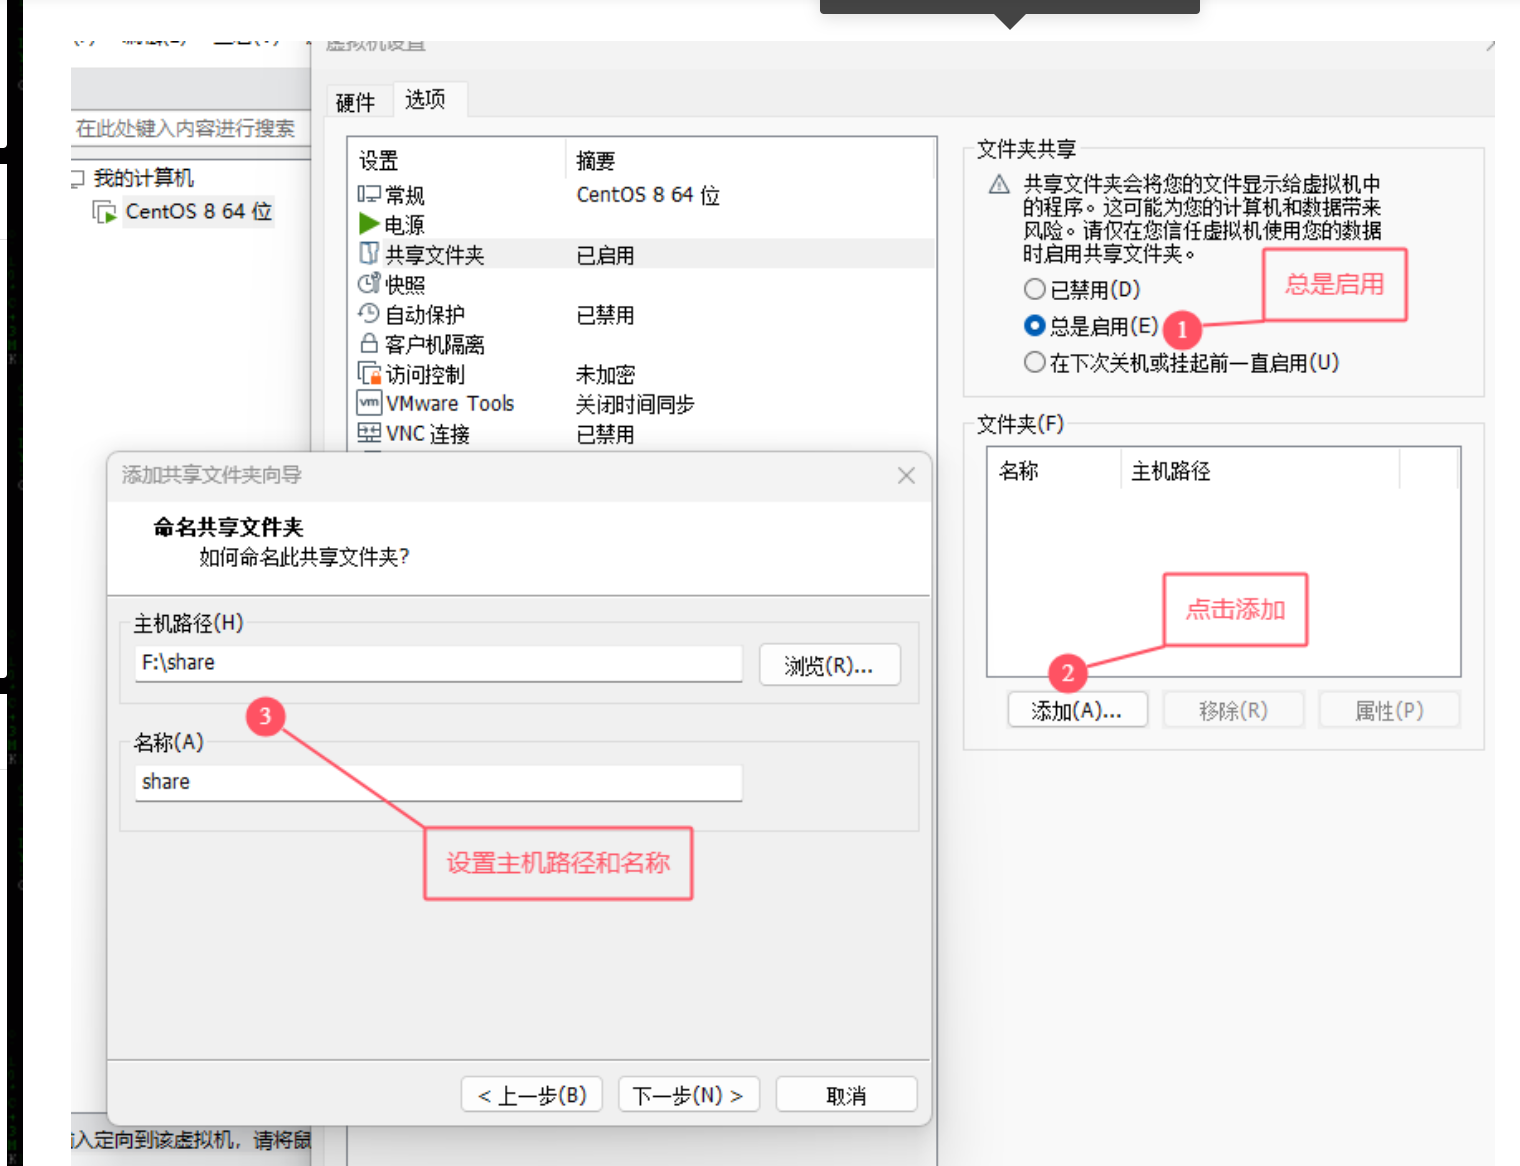Image resolution: width=1520 pixels, height=1166 pixels.
Task: Select the green Power (电源) icon
Action: click(x=369, y=224)
